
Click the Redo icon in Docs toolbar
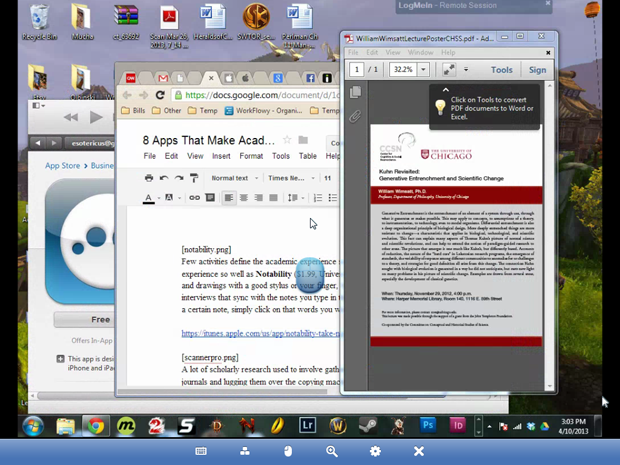[x=179, y=178]
